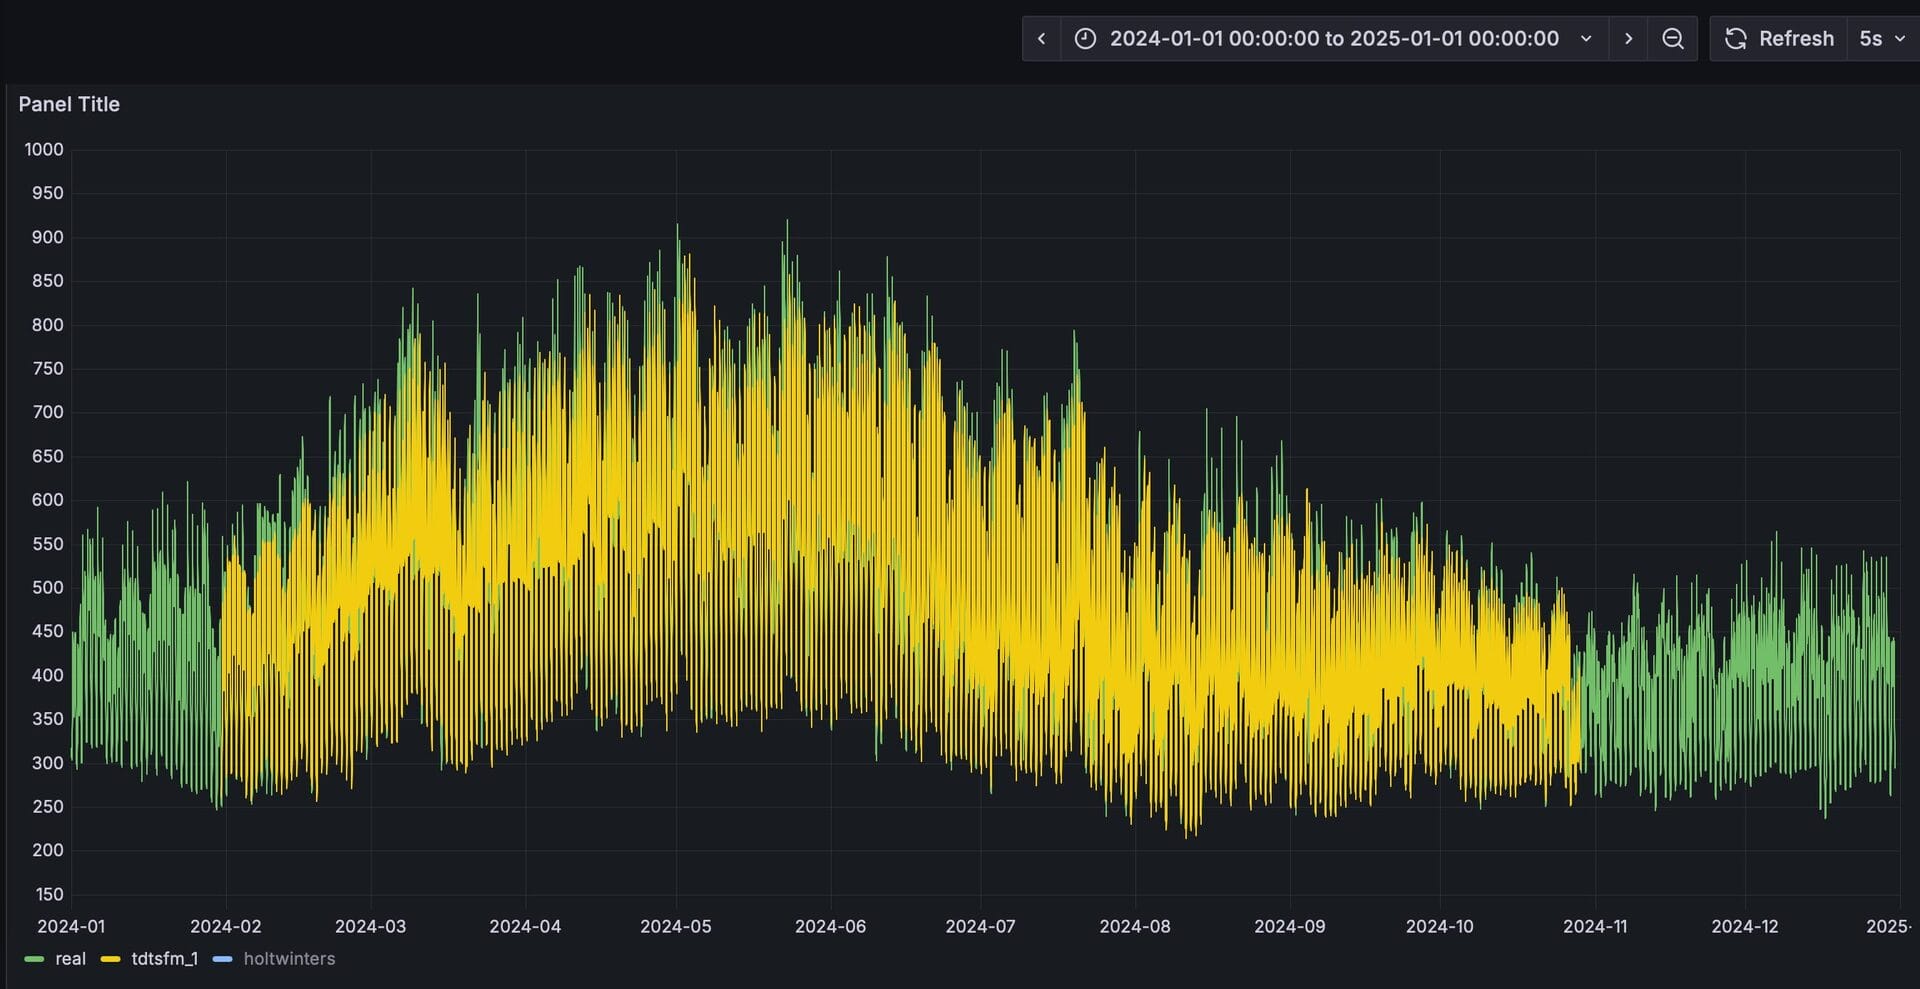
Task: Click the 2024-12 x-axis label
Action: coord(1744,926)
